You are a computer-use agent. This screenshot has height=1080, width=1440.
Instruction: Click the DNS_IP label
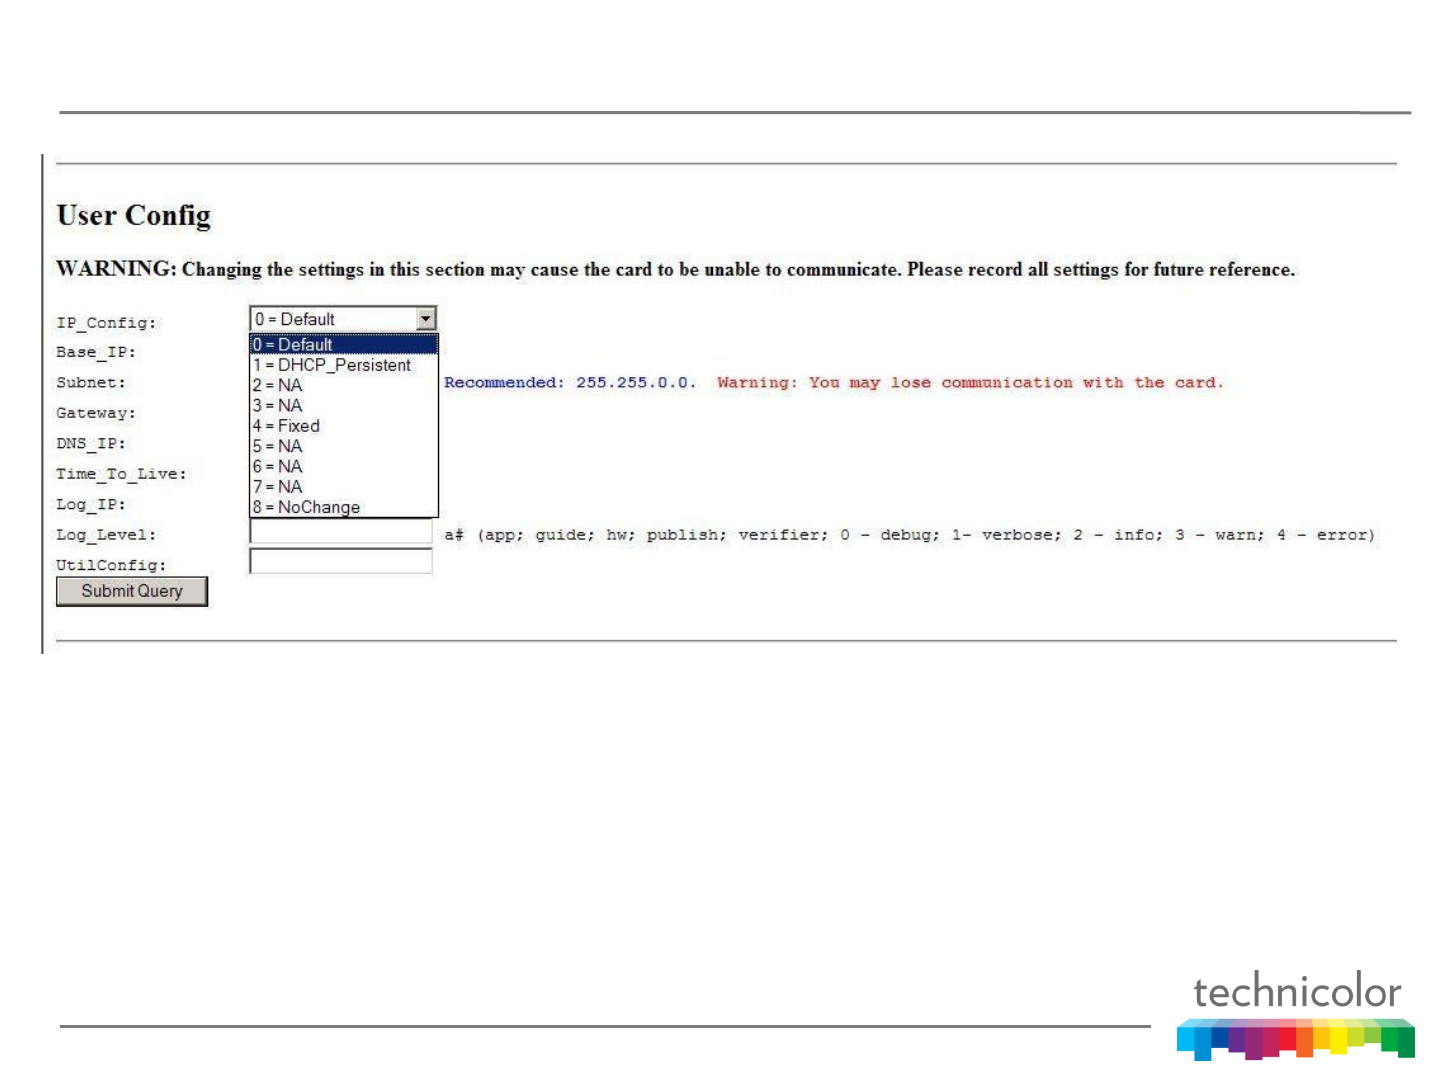(91, 443)
